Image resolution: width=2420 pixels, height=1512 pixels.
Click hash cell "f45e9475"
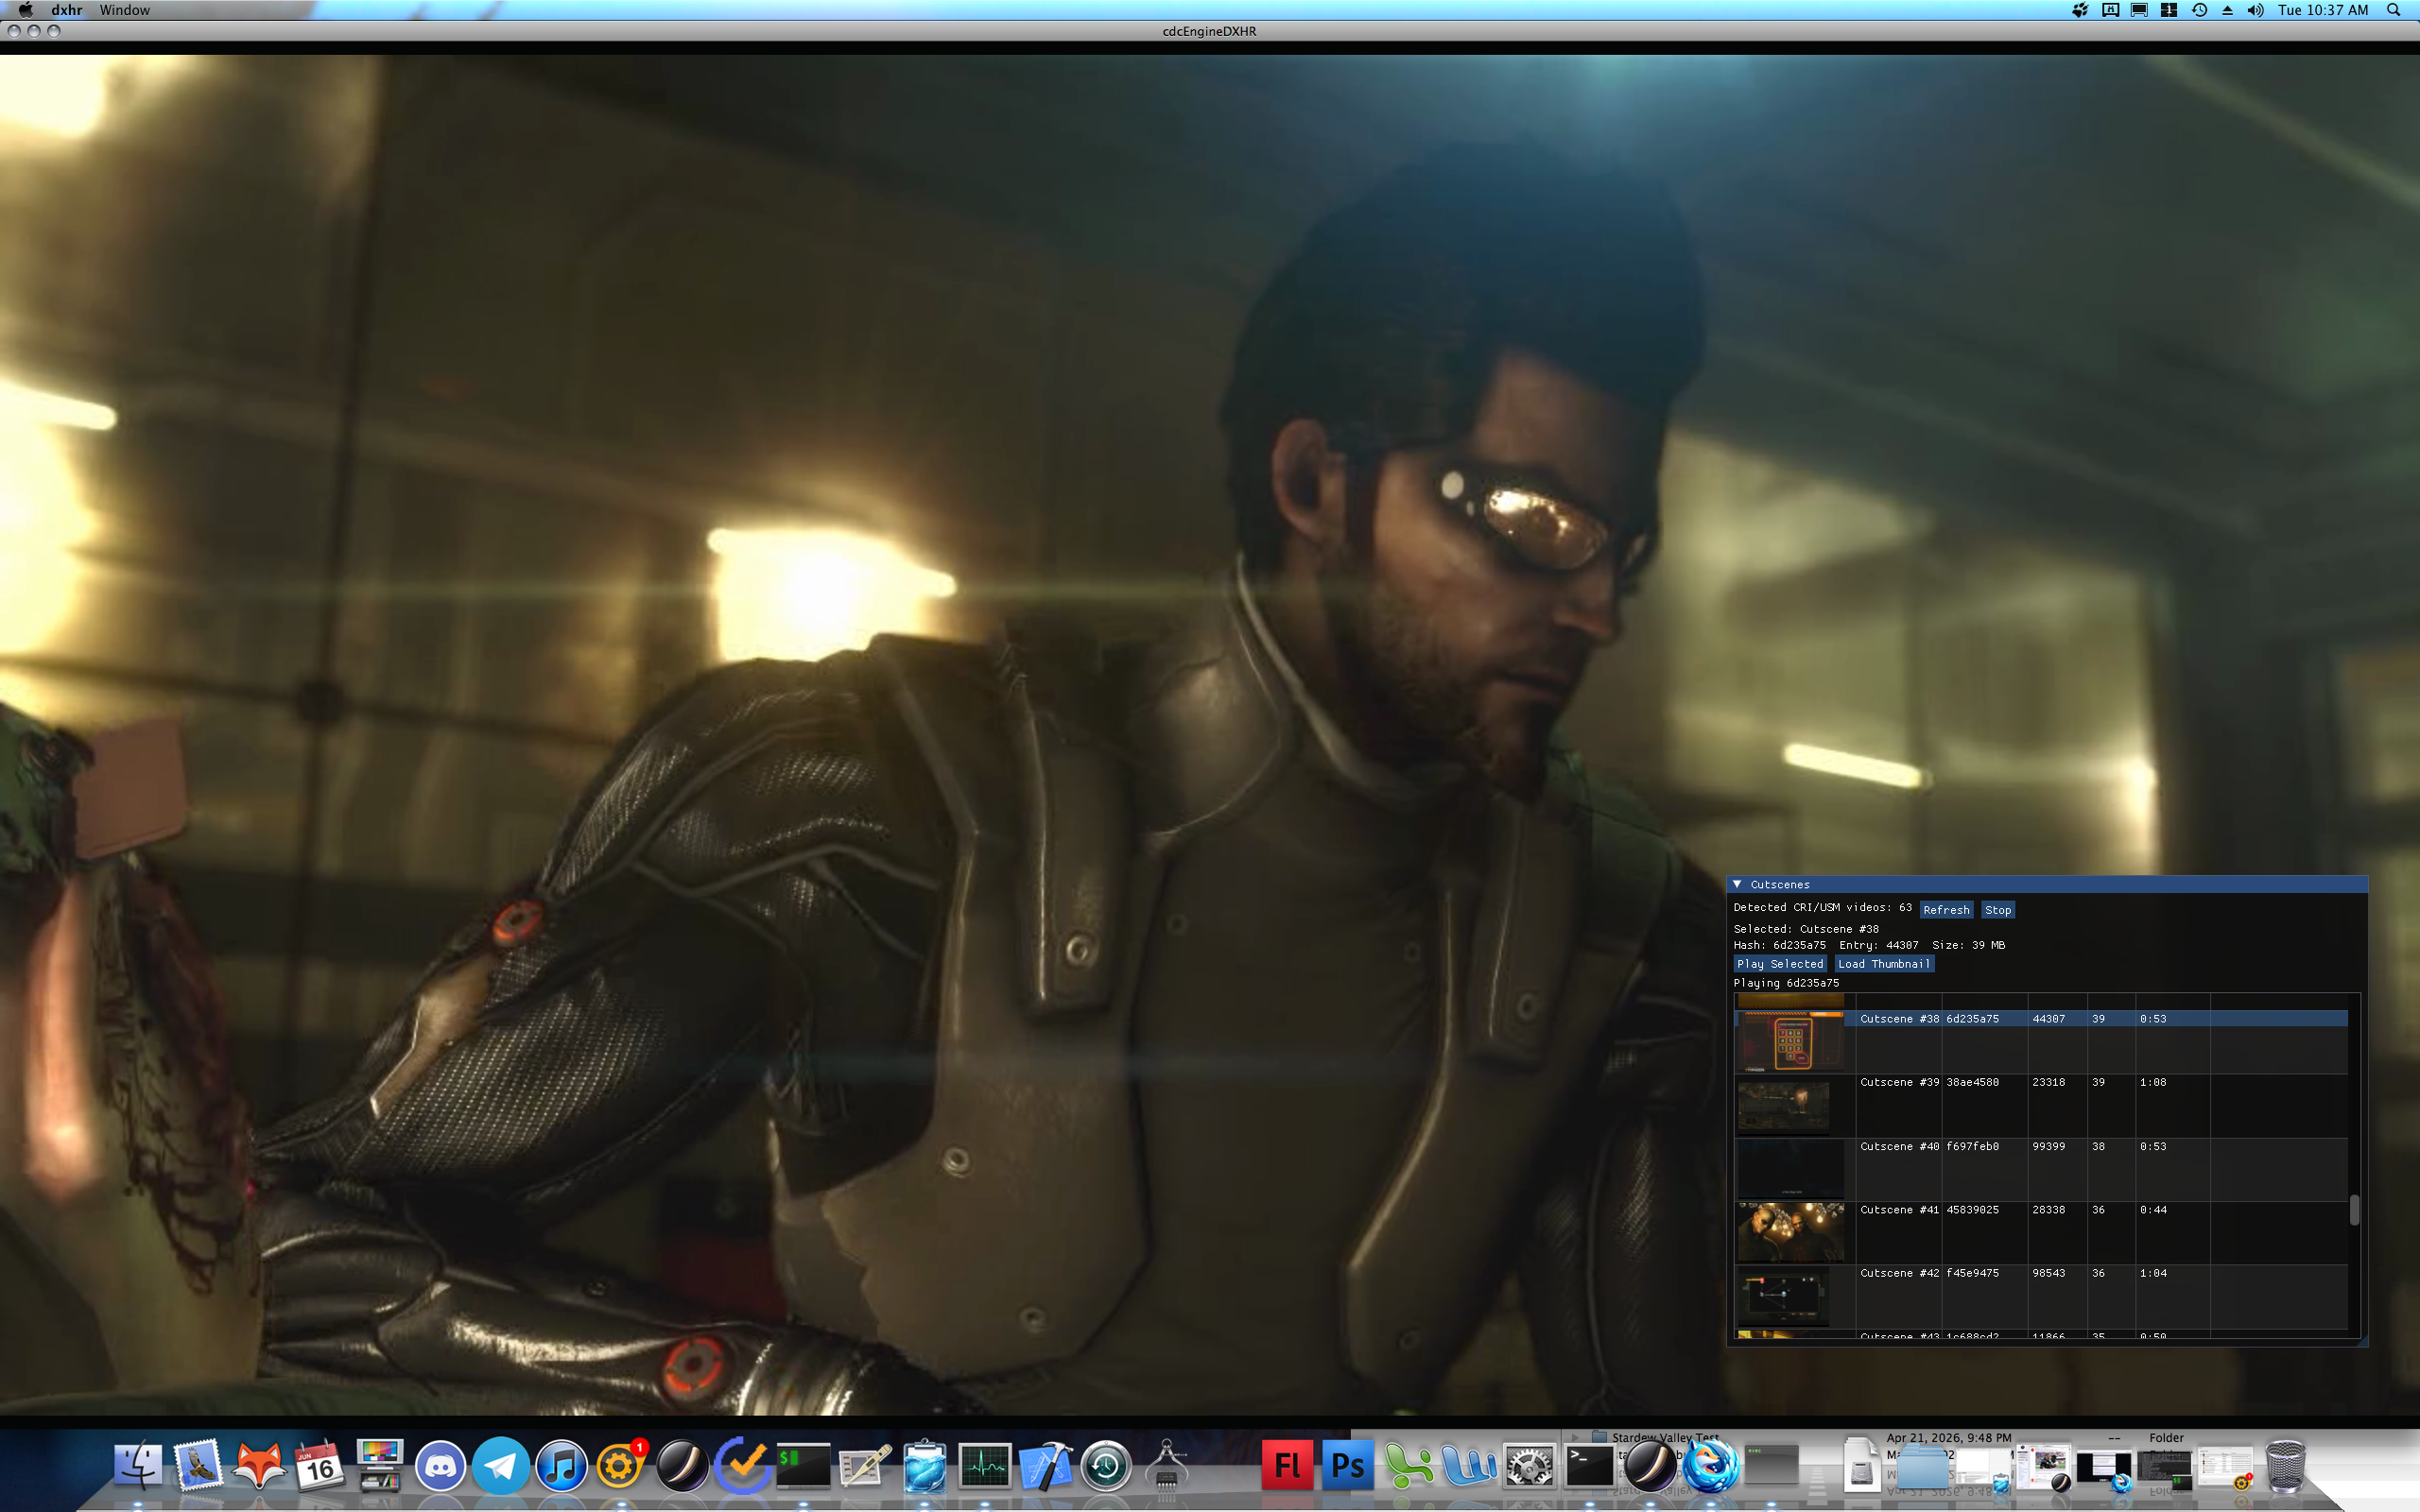(1972, 1273)
